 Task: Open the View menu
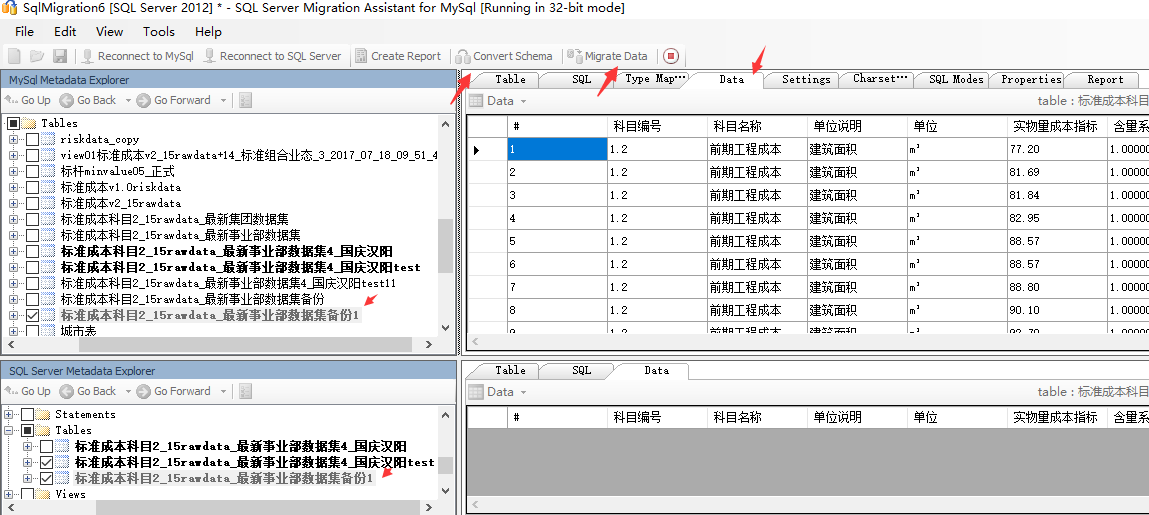tap(109, 32)
